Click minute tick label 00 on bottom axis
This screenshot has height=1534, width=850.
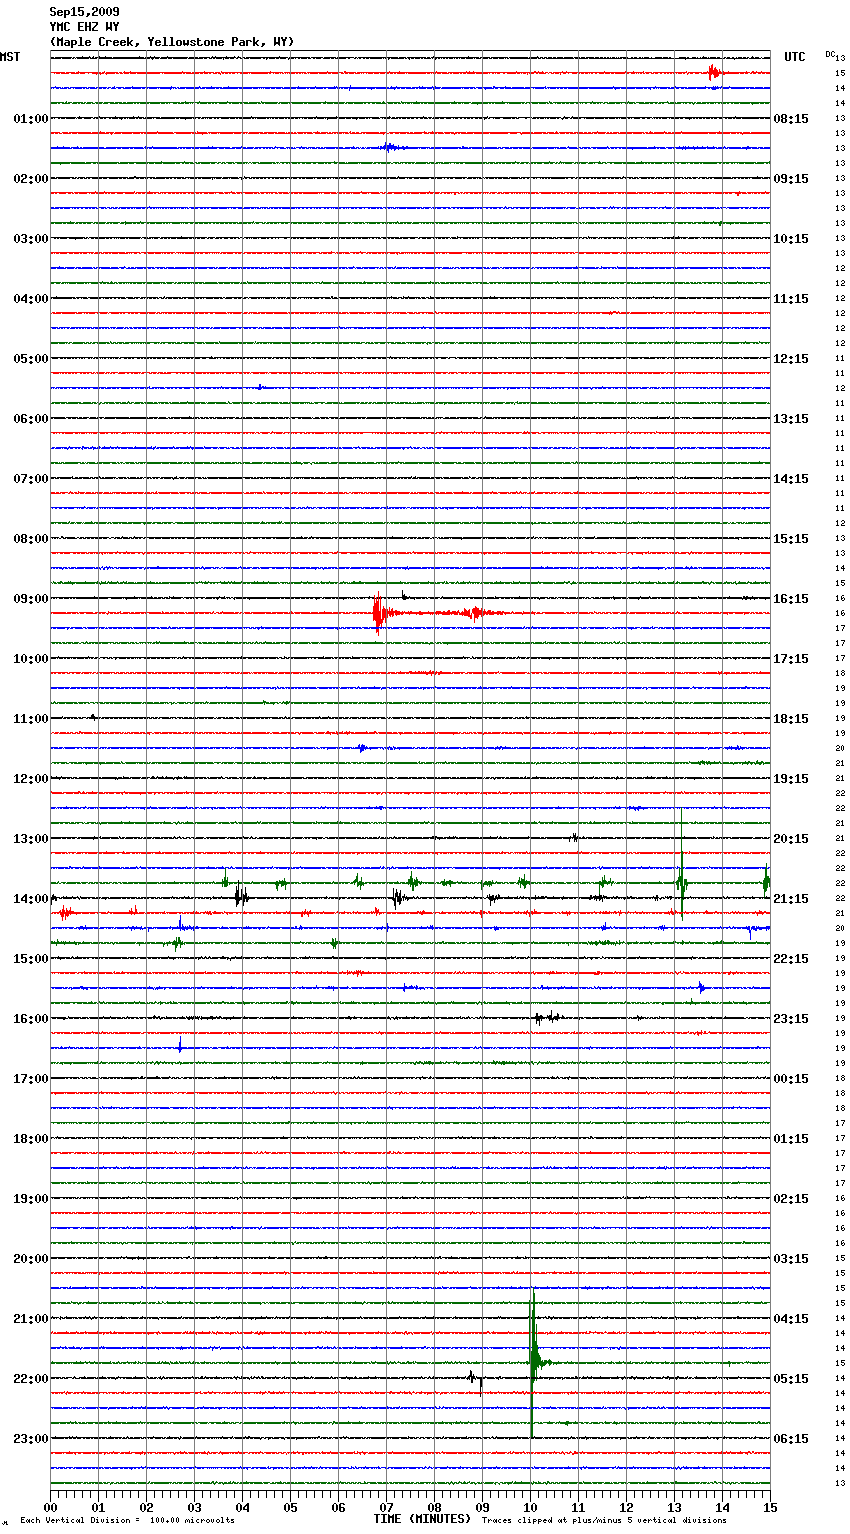[x=51, y=1507]
